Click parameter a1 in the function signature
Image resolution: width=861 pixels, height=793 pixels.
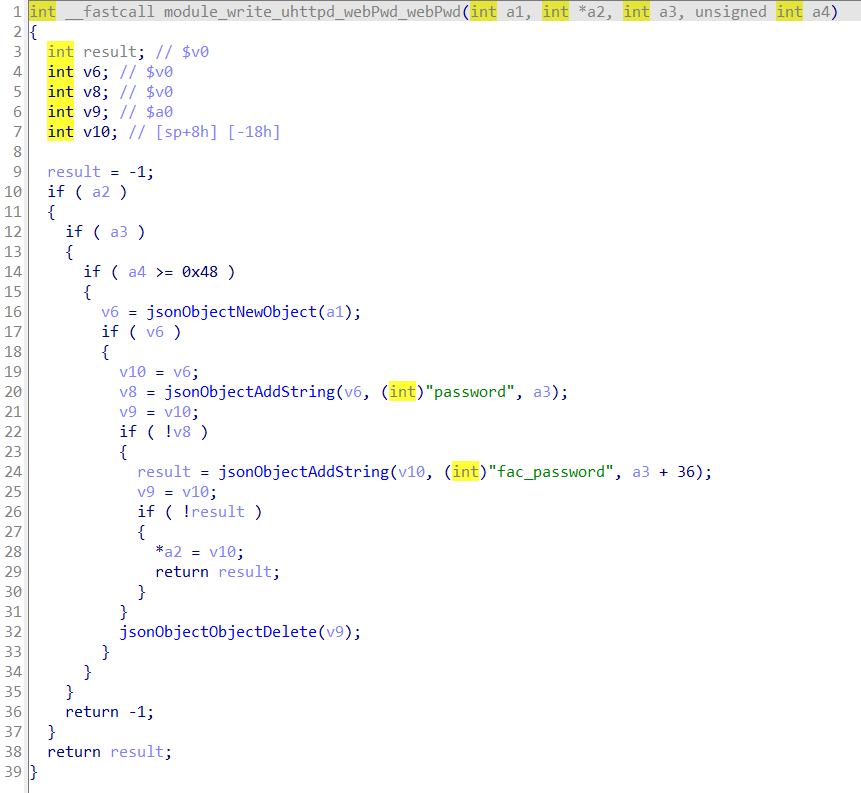coord(515,12)
